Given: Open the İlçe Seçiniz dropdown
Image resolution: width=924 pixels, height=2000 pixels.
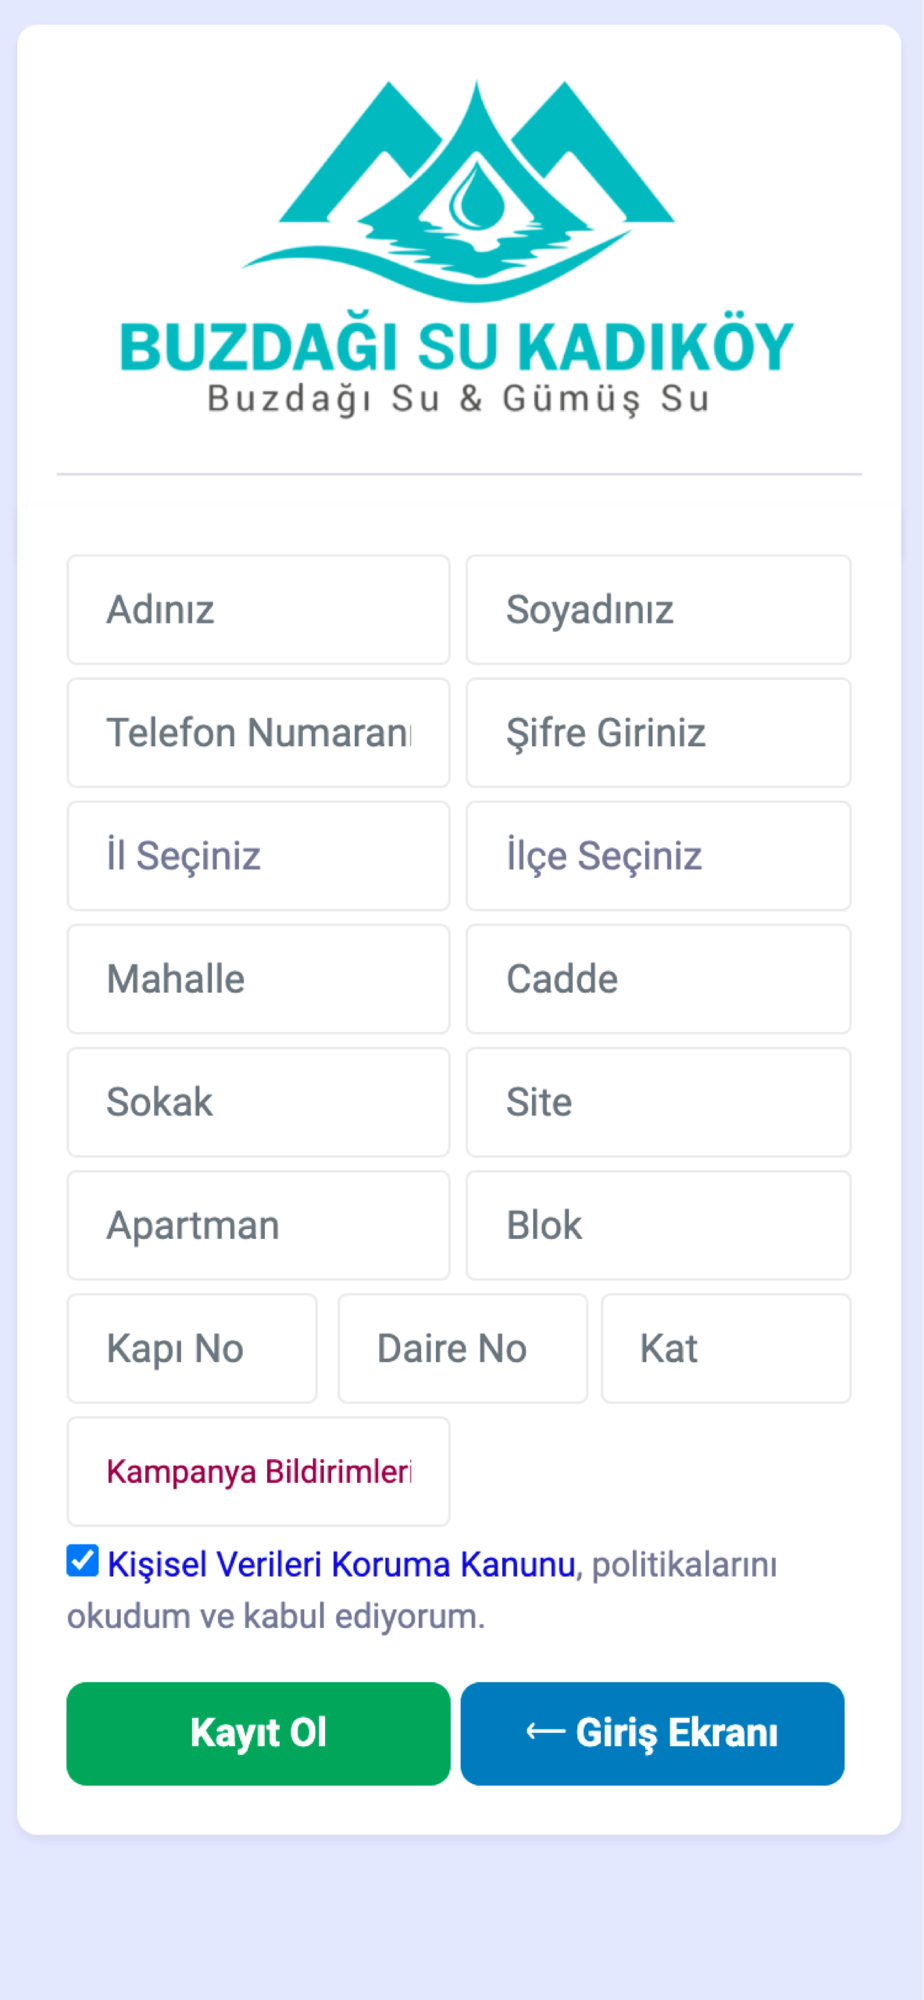Looking at the screenshot, I should pos(658,856).
